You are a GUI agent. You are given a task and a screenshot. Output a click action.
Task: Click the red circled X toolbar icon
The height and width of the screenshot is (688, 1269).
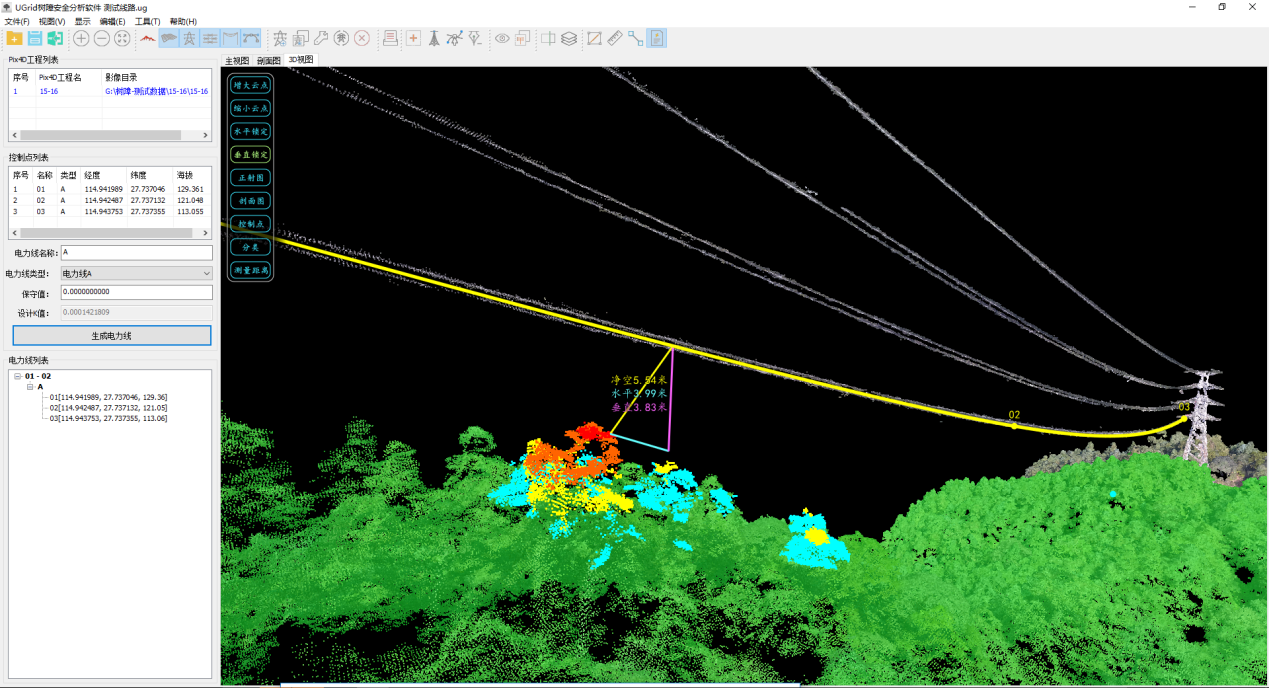click(x=362, y=38)
